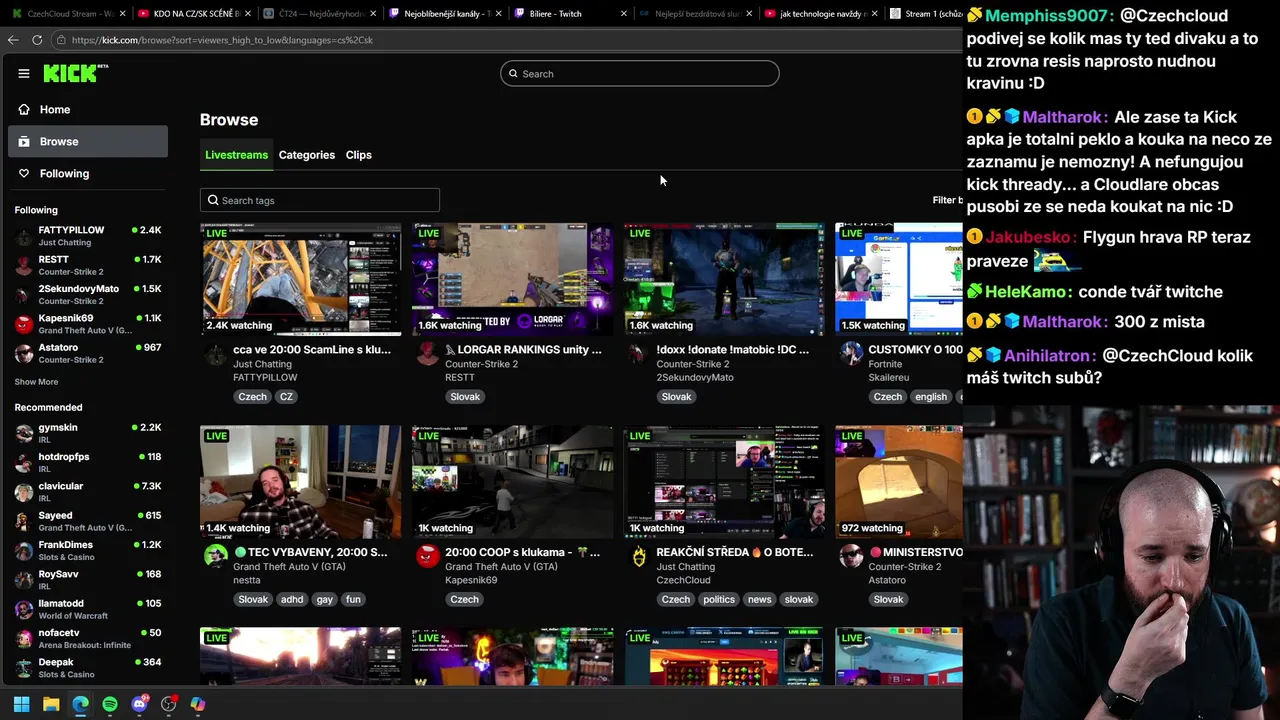Switch to 'jak technologie navždy' YouTube tab

[x=820, y=14]
